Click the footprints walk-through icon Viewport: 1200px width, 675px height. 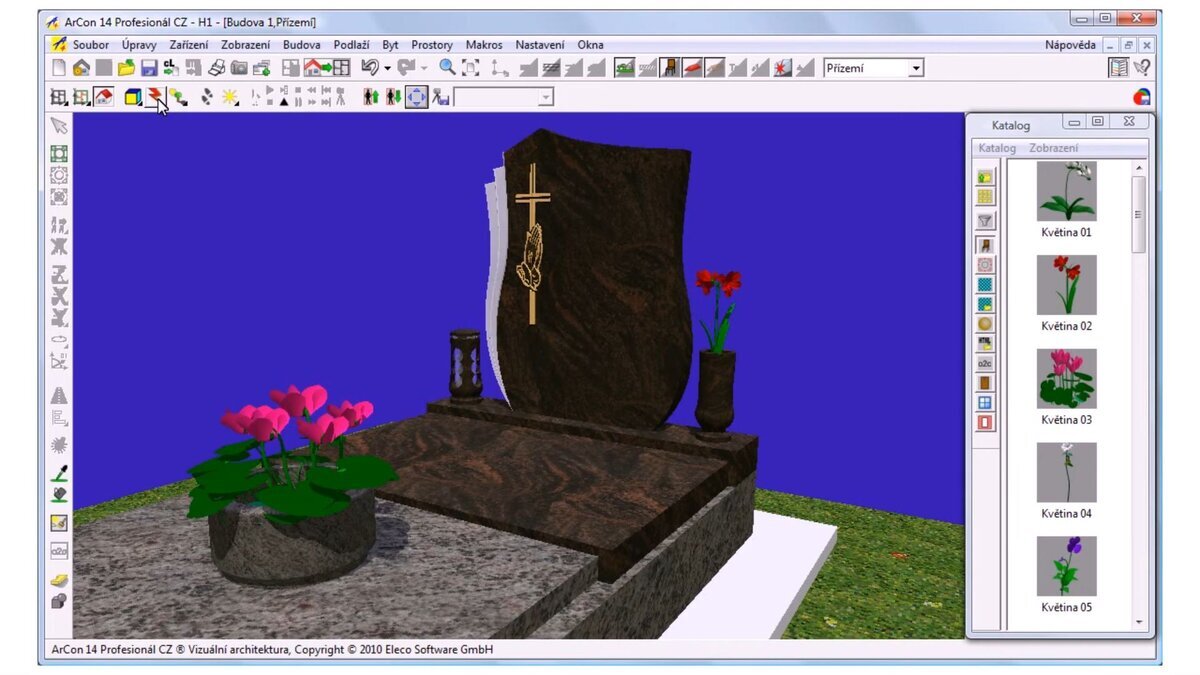(x=207, y=97)
